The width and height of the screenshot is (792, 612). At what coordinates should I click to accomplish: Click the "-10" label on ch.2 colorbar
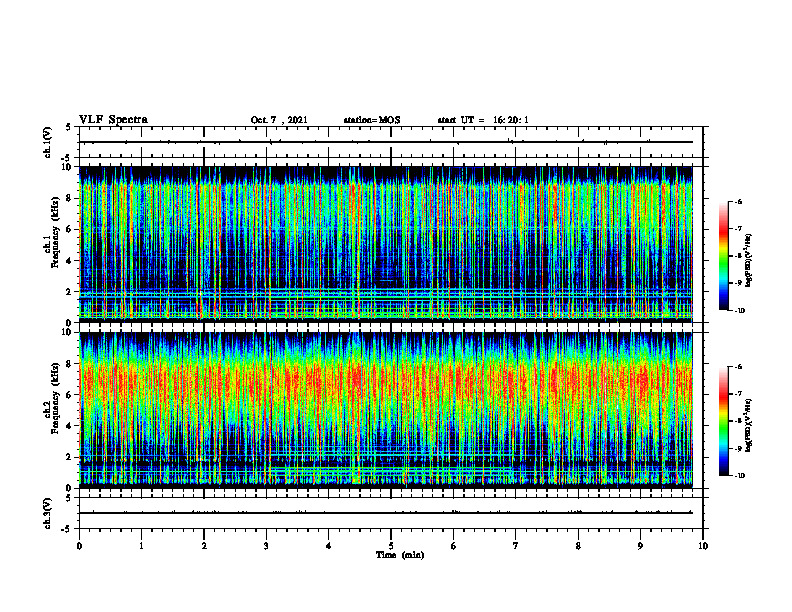click(x=739, y=475)
